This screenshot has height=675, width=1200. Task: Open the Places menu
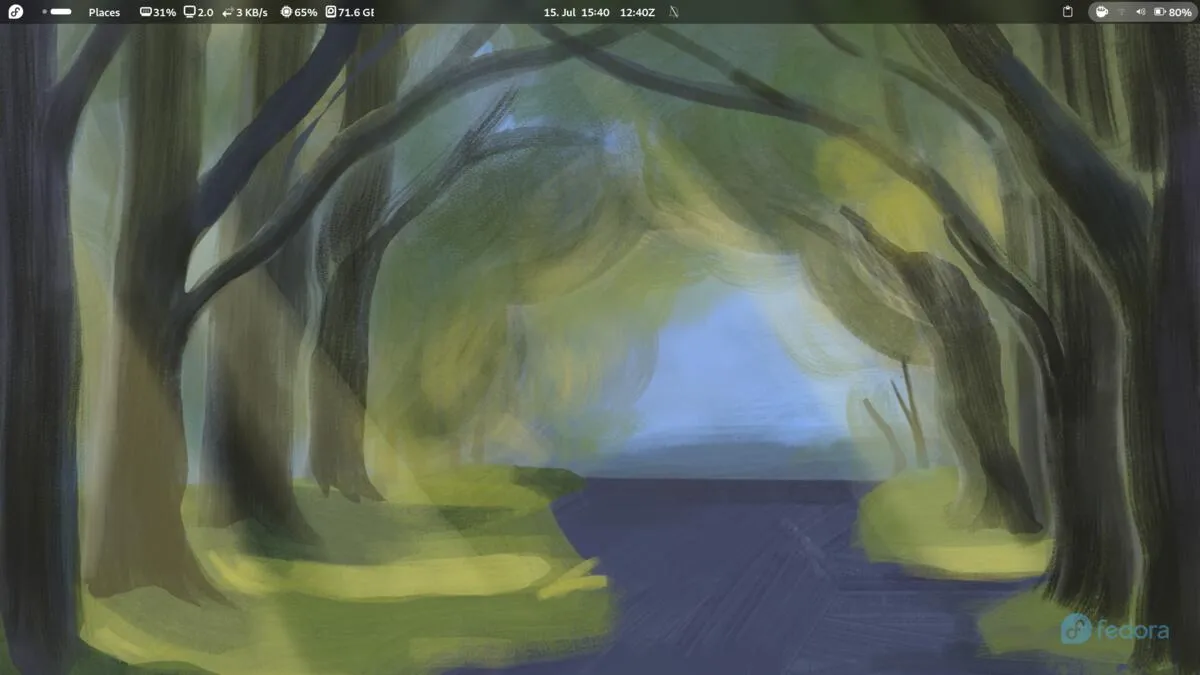click(104, 12)
